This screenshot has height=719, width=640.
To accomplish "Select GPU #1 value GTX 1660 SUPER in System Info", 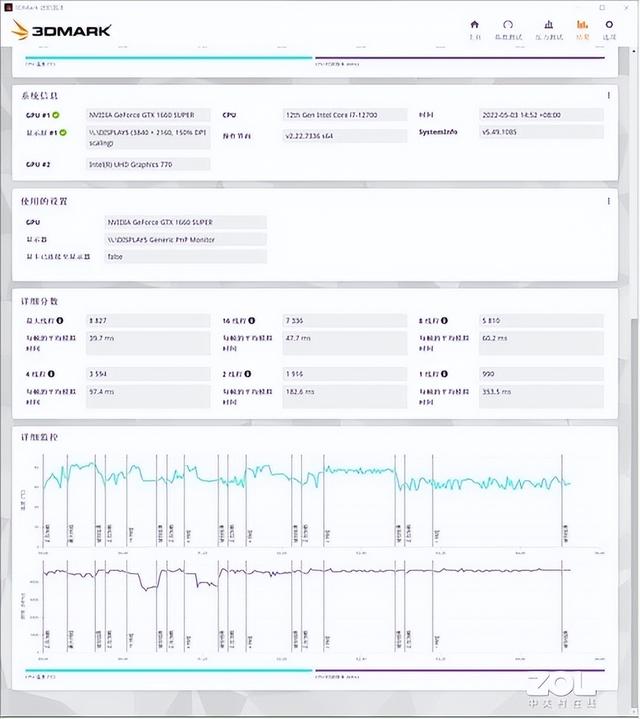I will pyautogui.click(x=148, y=115).
